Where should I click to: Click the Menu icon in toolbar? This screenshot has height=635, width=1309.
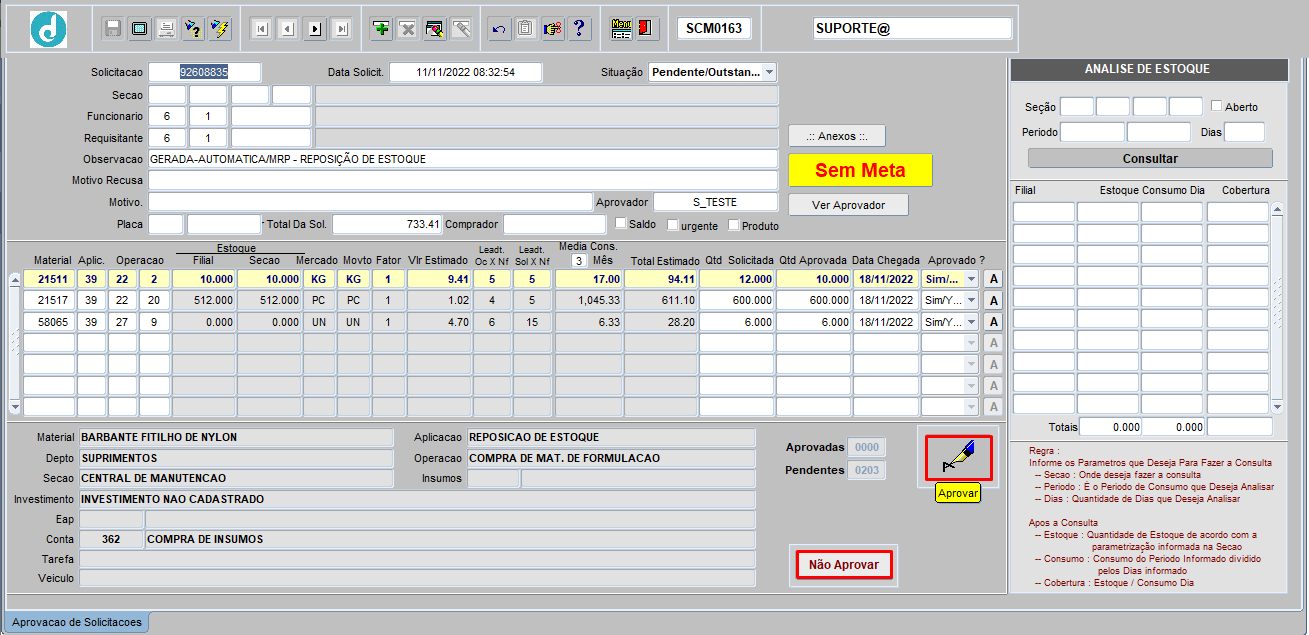pos(621,29)
